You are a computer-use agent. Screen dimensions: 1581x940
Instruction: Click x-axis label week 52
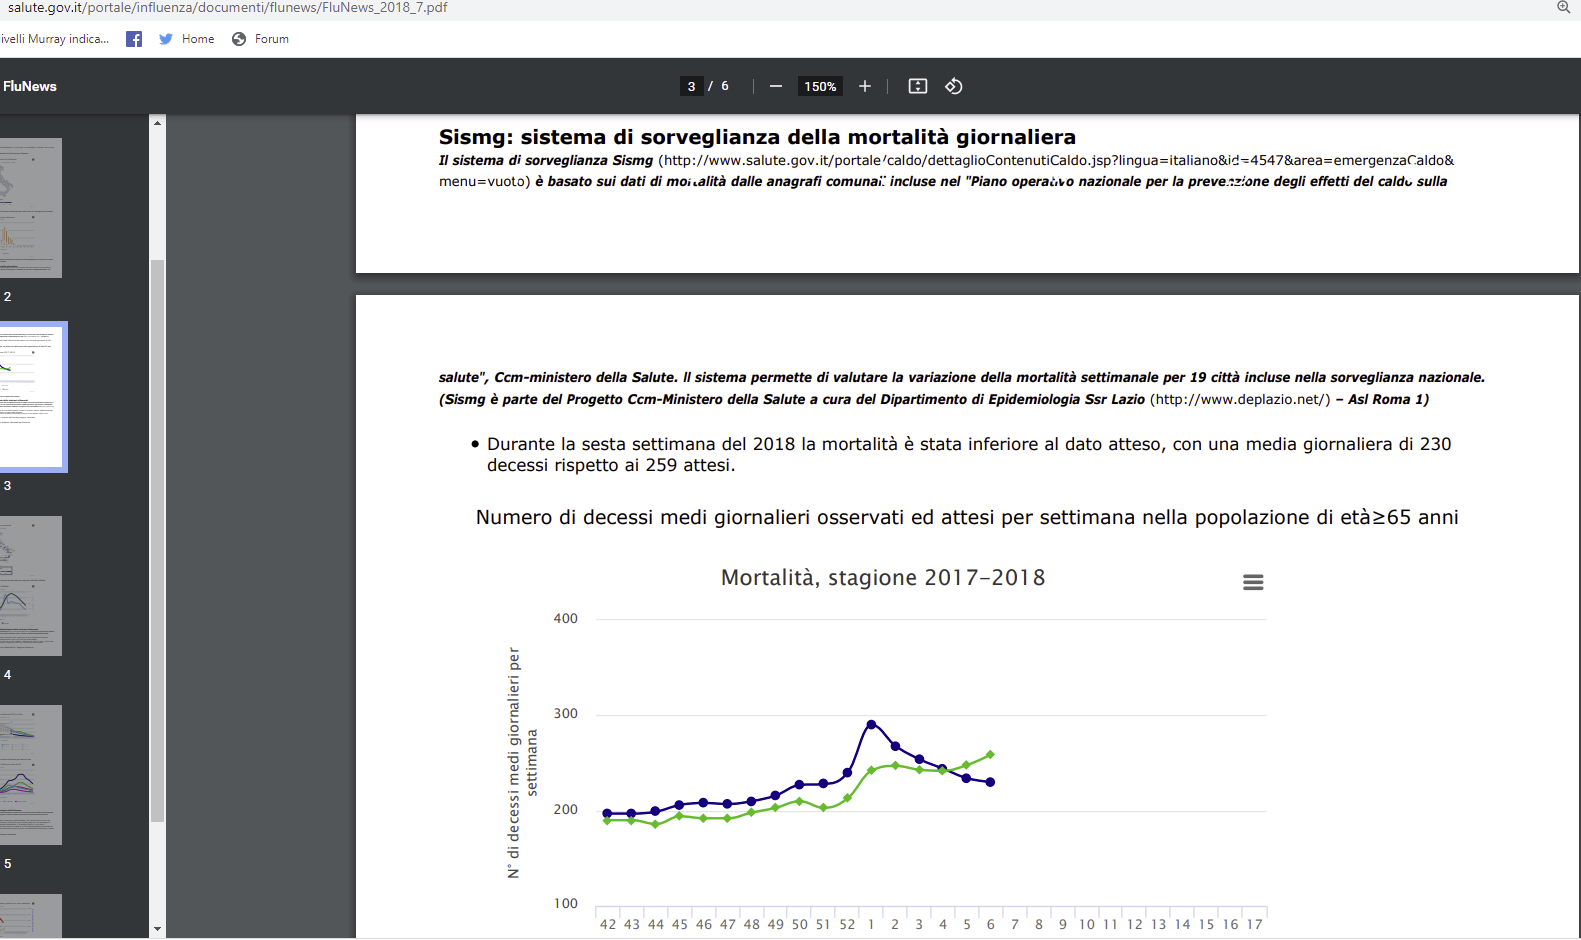coord(847,925)
